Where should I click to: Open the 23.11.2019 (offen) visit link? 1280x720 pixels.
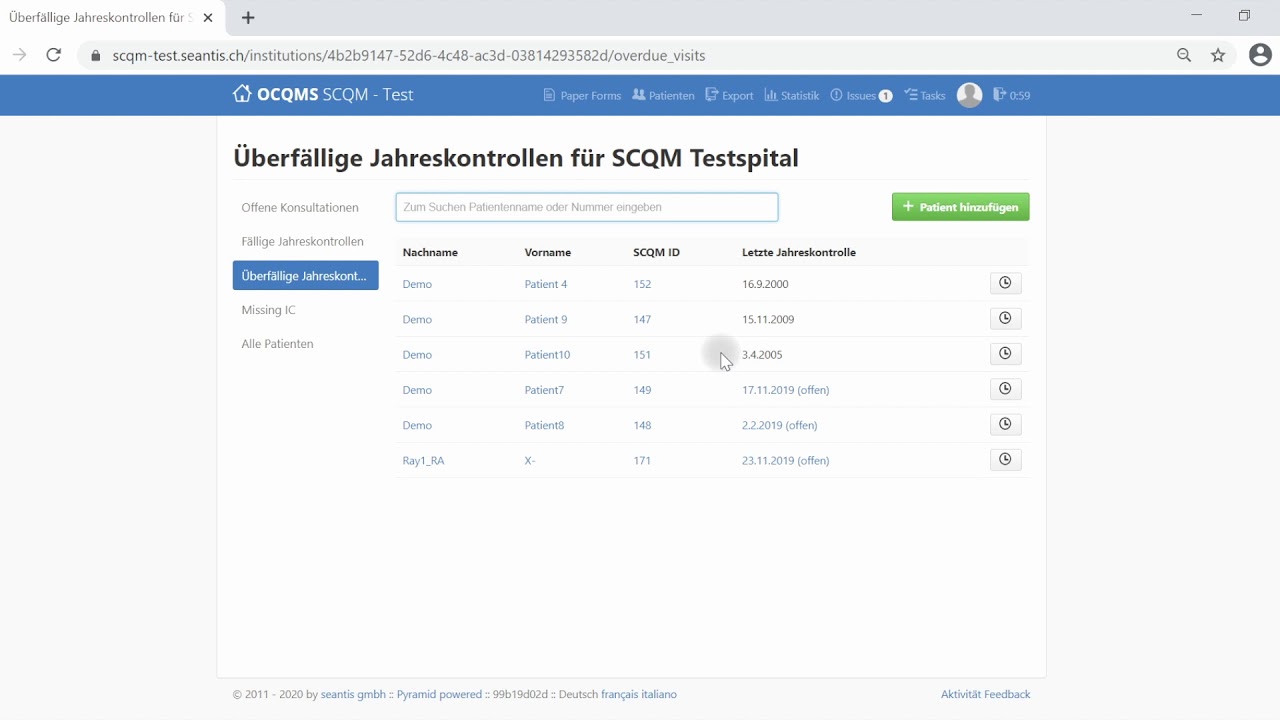pos(786,461)
